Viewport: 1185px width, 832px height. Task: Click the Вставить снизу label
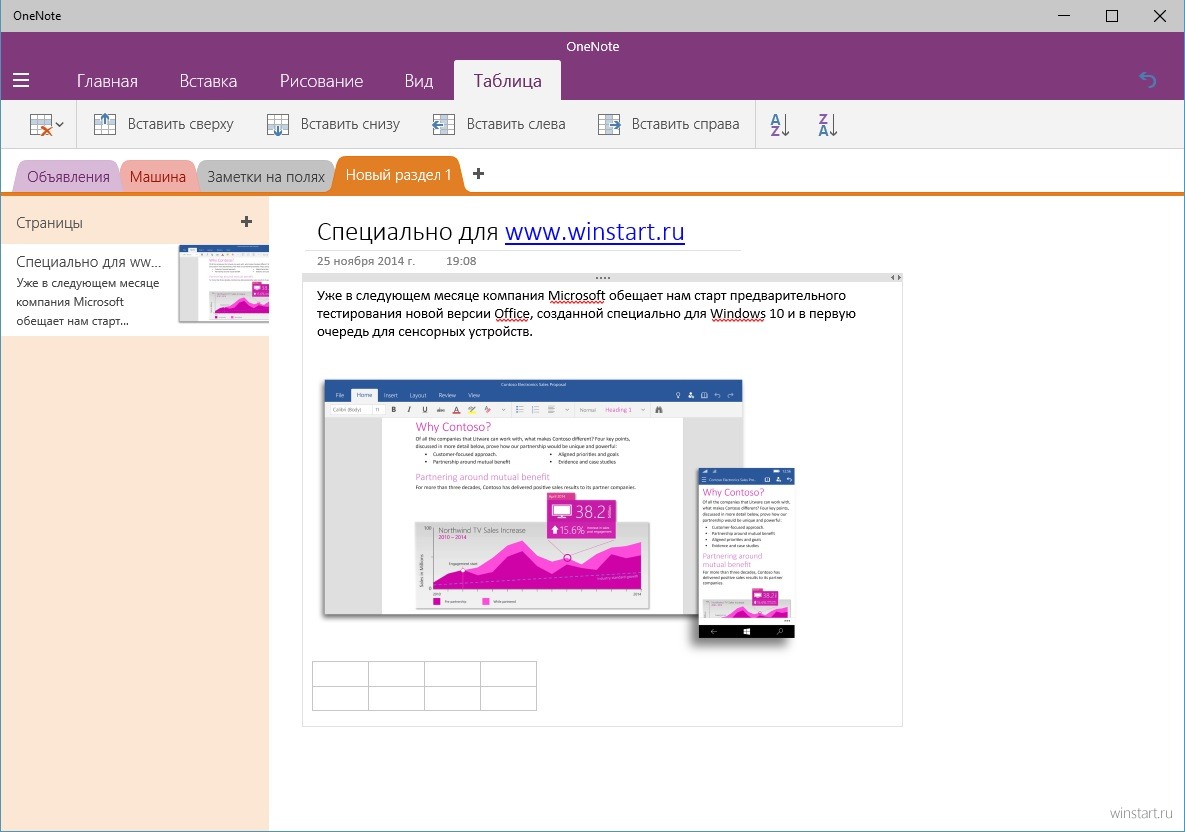(350, 124)
